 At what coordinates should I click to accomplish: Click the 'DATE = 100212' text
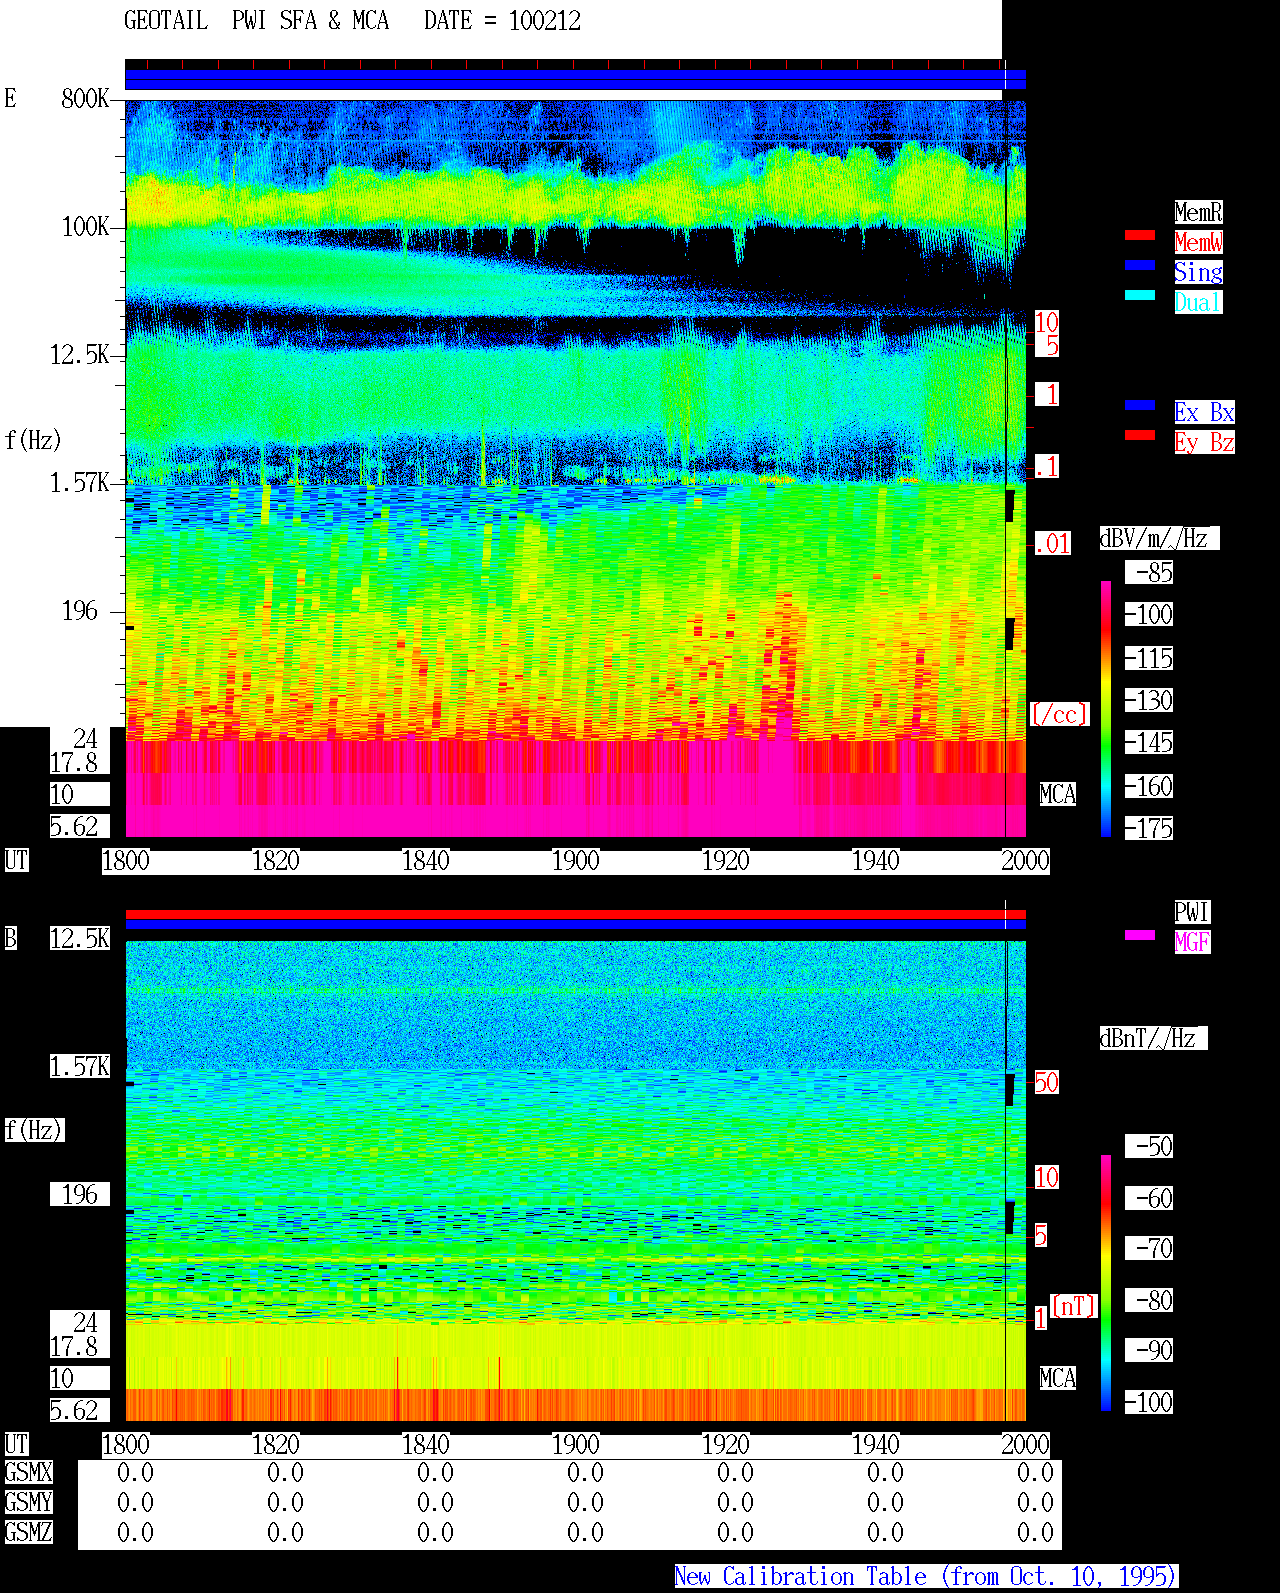pyautogui.click(x=502, y=20)
